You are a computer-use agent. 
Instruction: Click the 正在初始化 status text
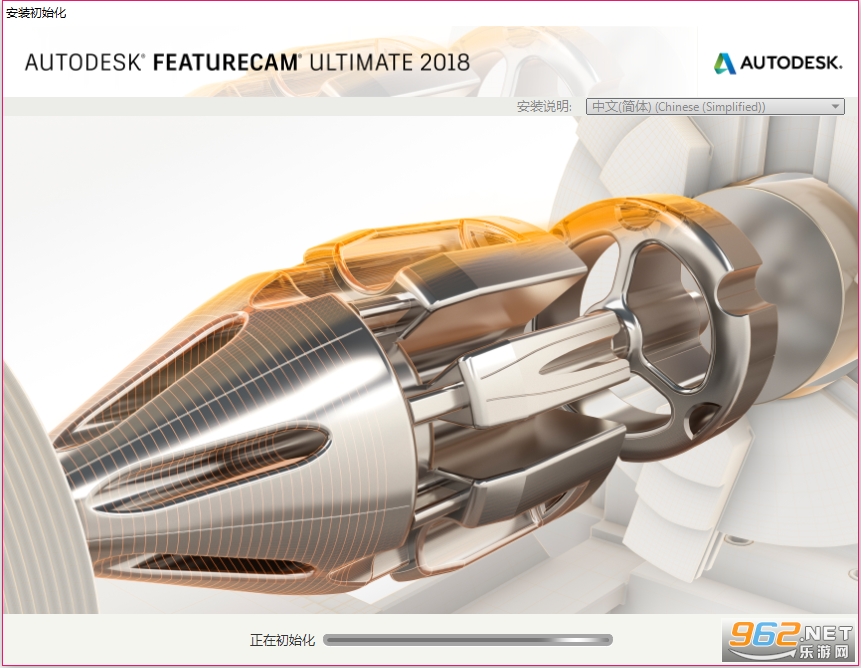(x=282, y=640)
